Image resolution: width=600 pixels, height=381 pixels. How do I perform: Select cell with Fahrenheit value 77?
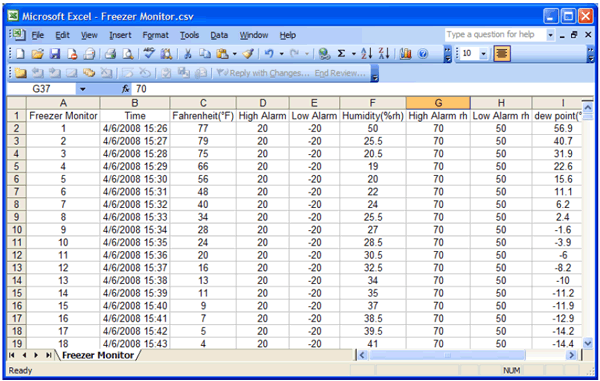point(203,129)
